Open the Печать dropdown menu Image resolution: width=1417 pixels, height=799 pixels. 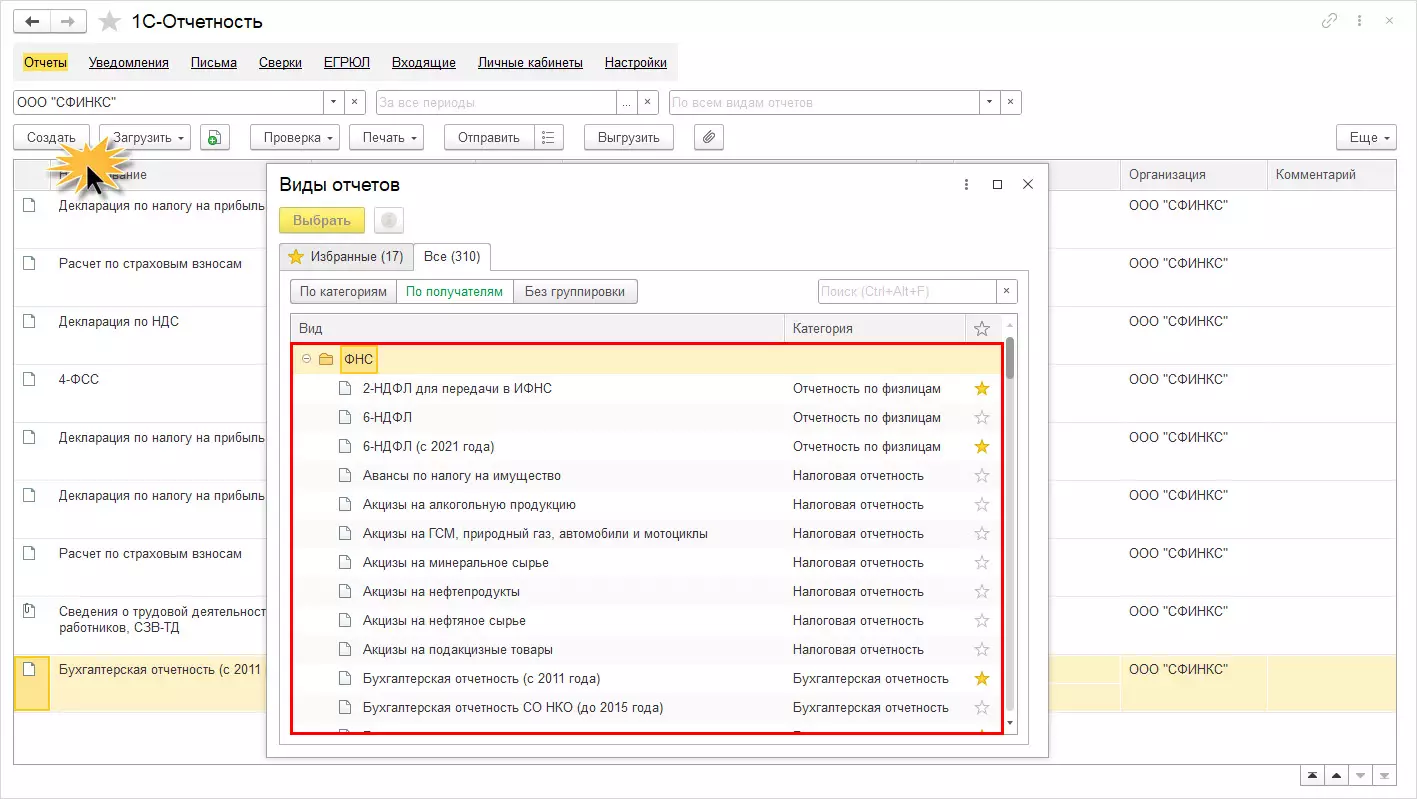click(387, 138)
